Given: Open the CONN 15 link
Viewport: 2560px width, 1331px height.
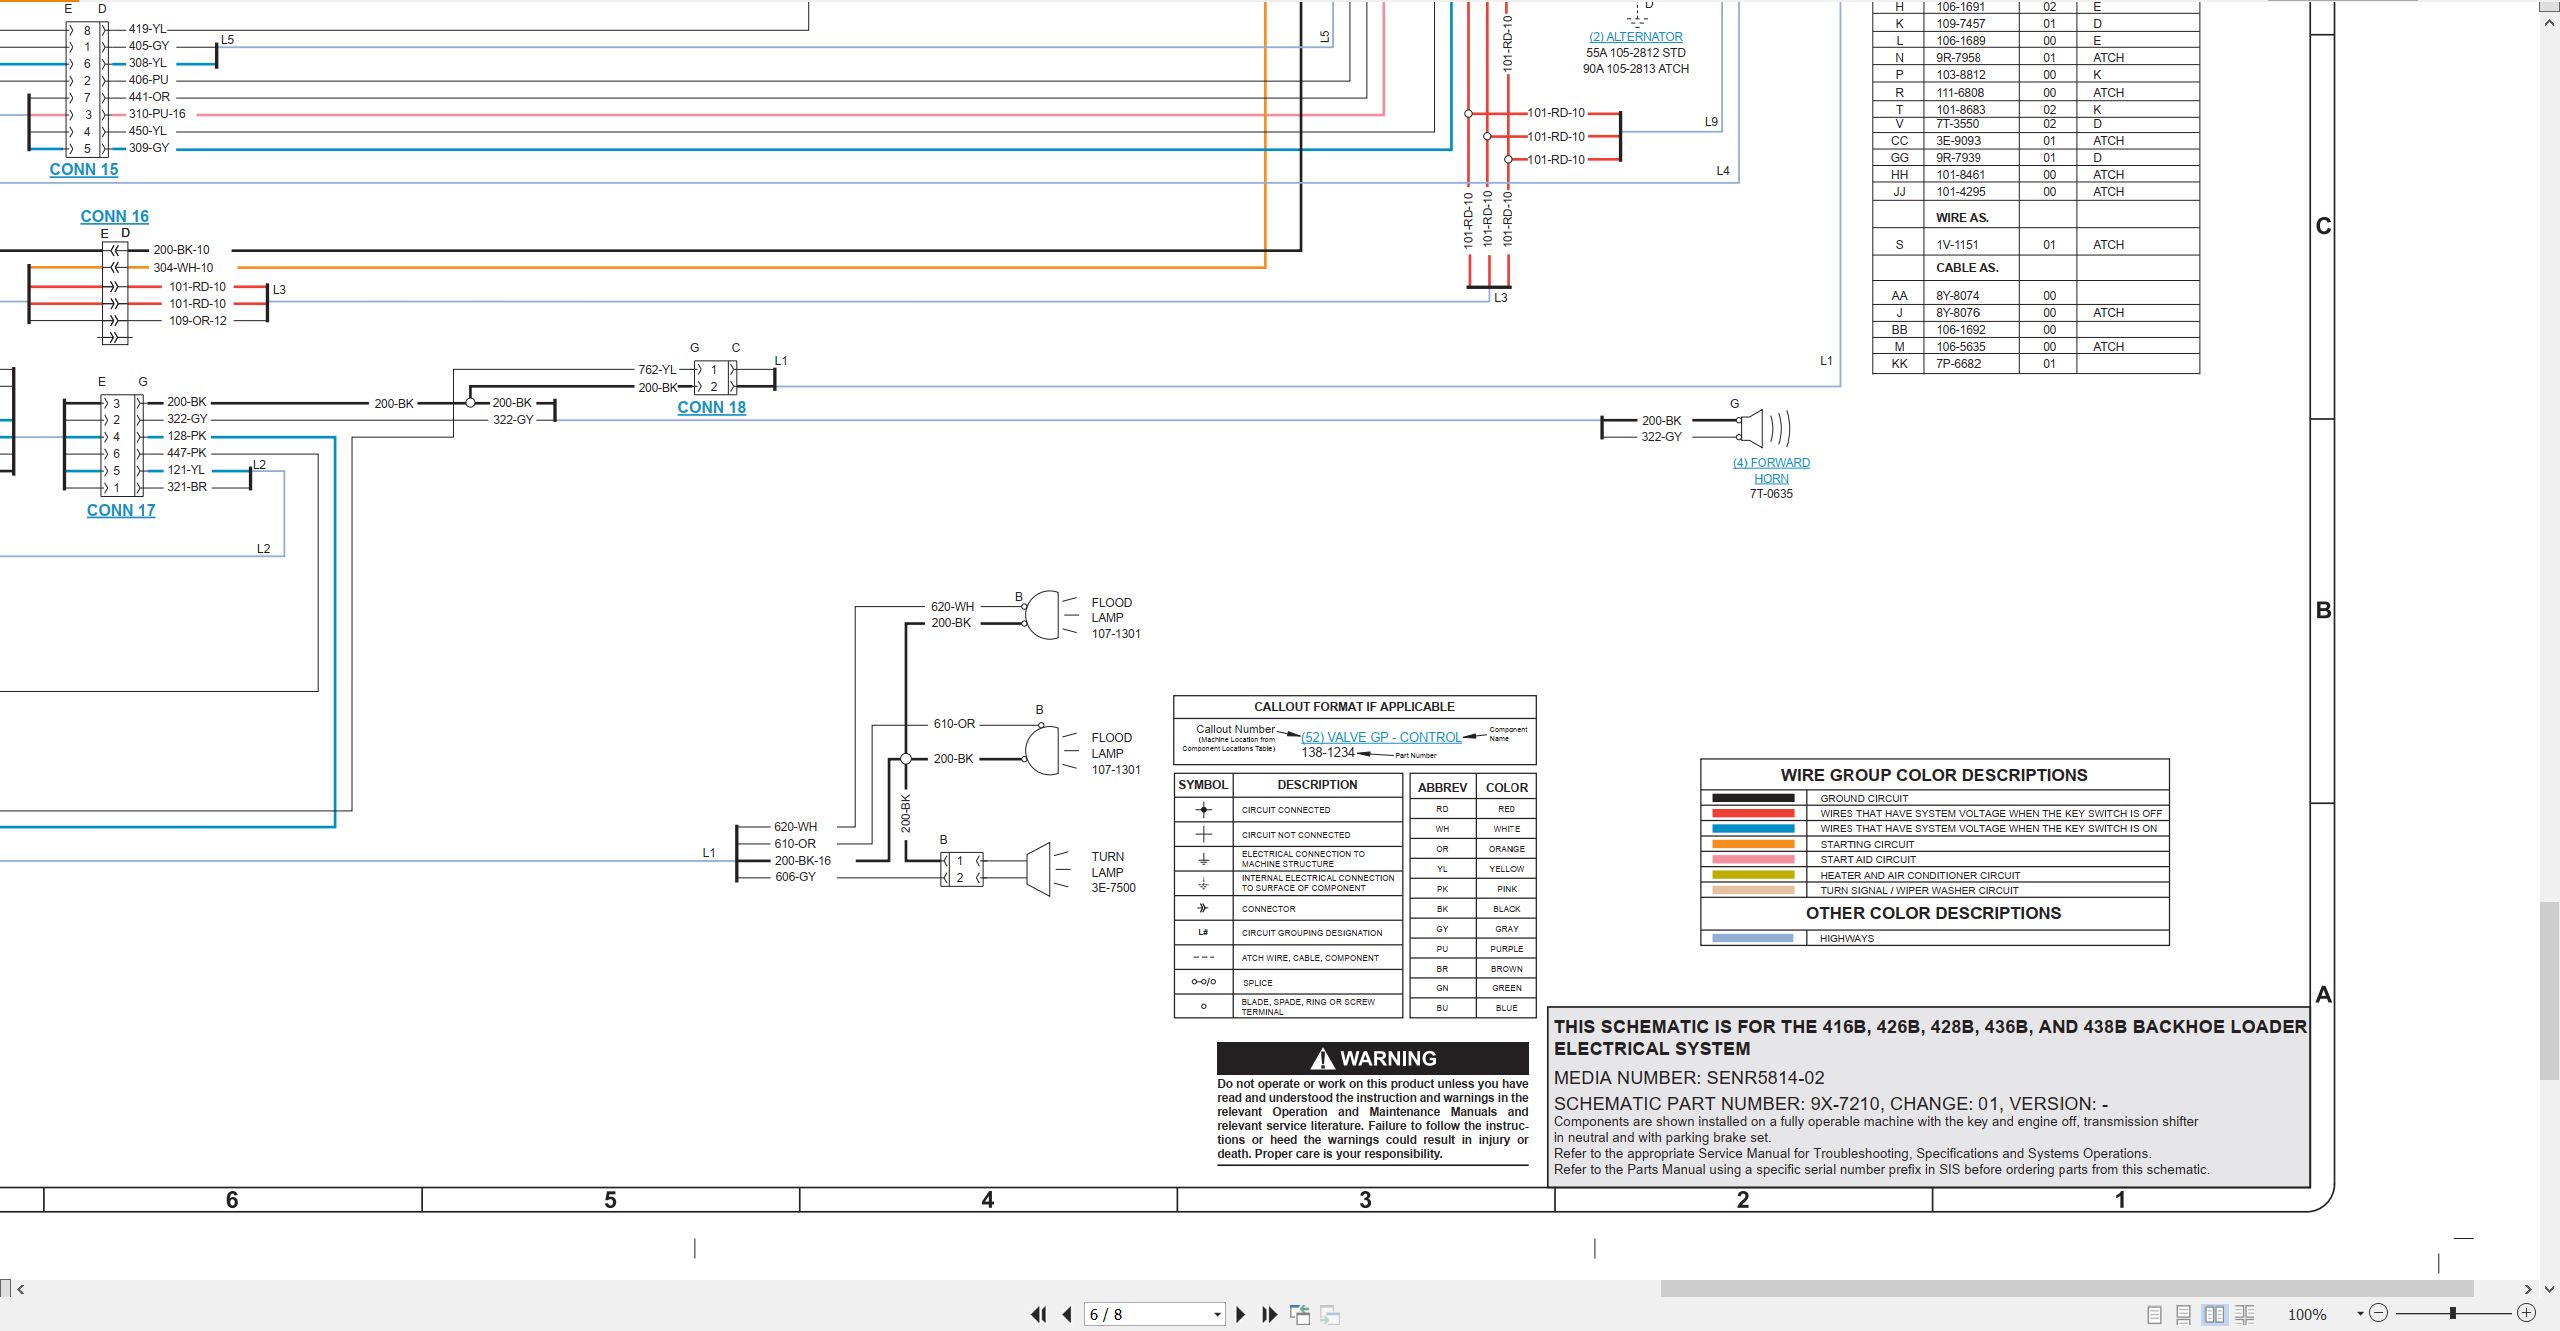Looking at the screenshot, I should tap(84, 169).
